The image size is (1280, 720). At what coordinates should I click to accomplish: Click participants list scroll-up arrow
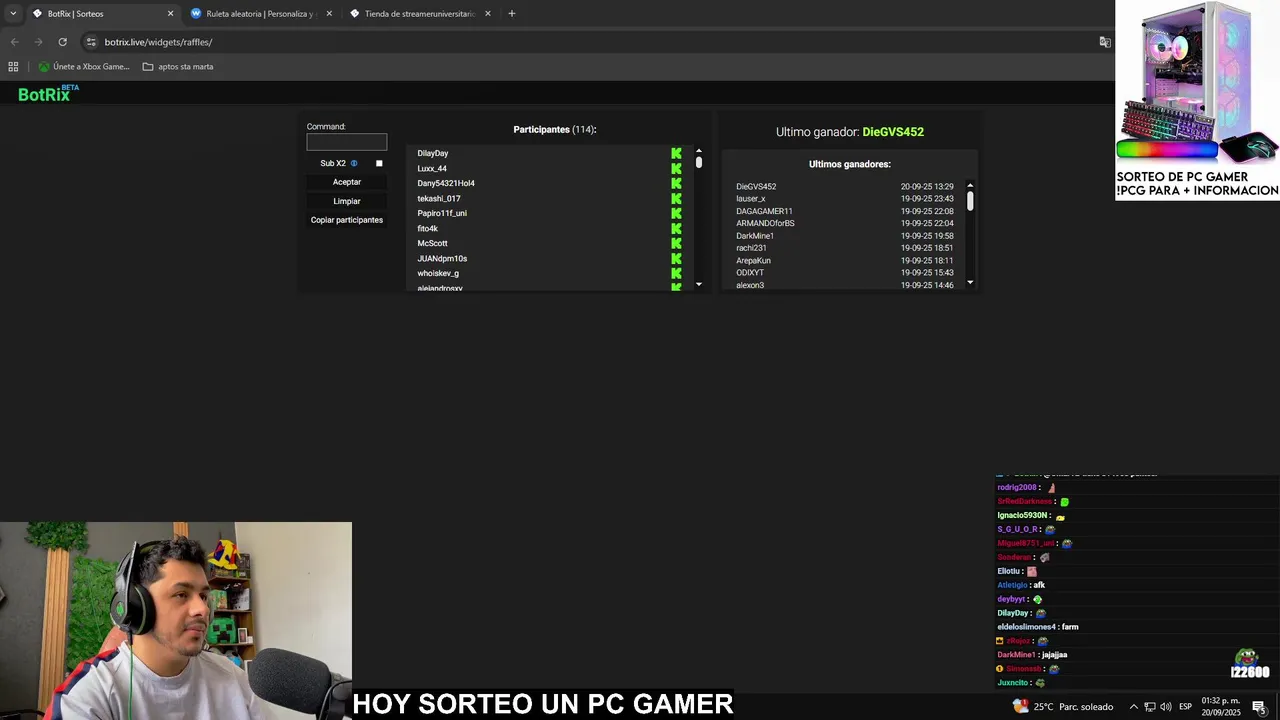[699, 151]
